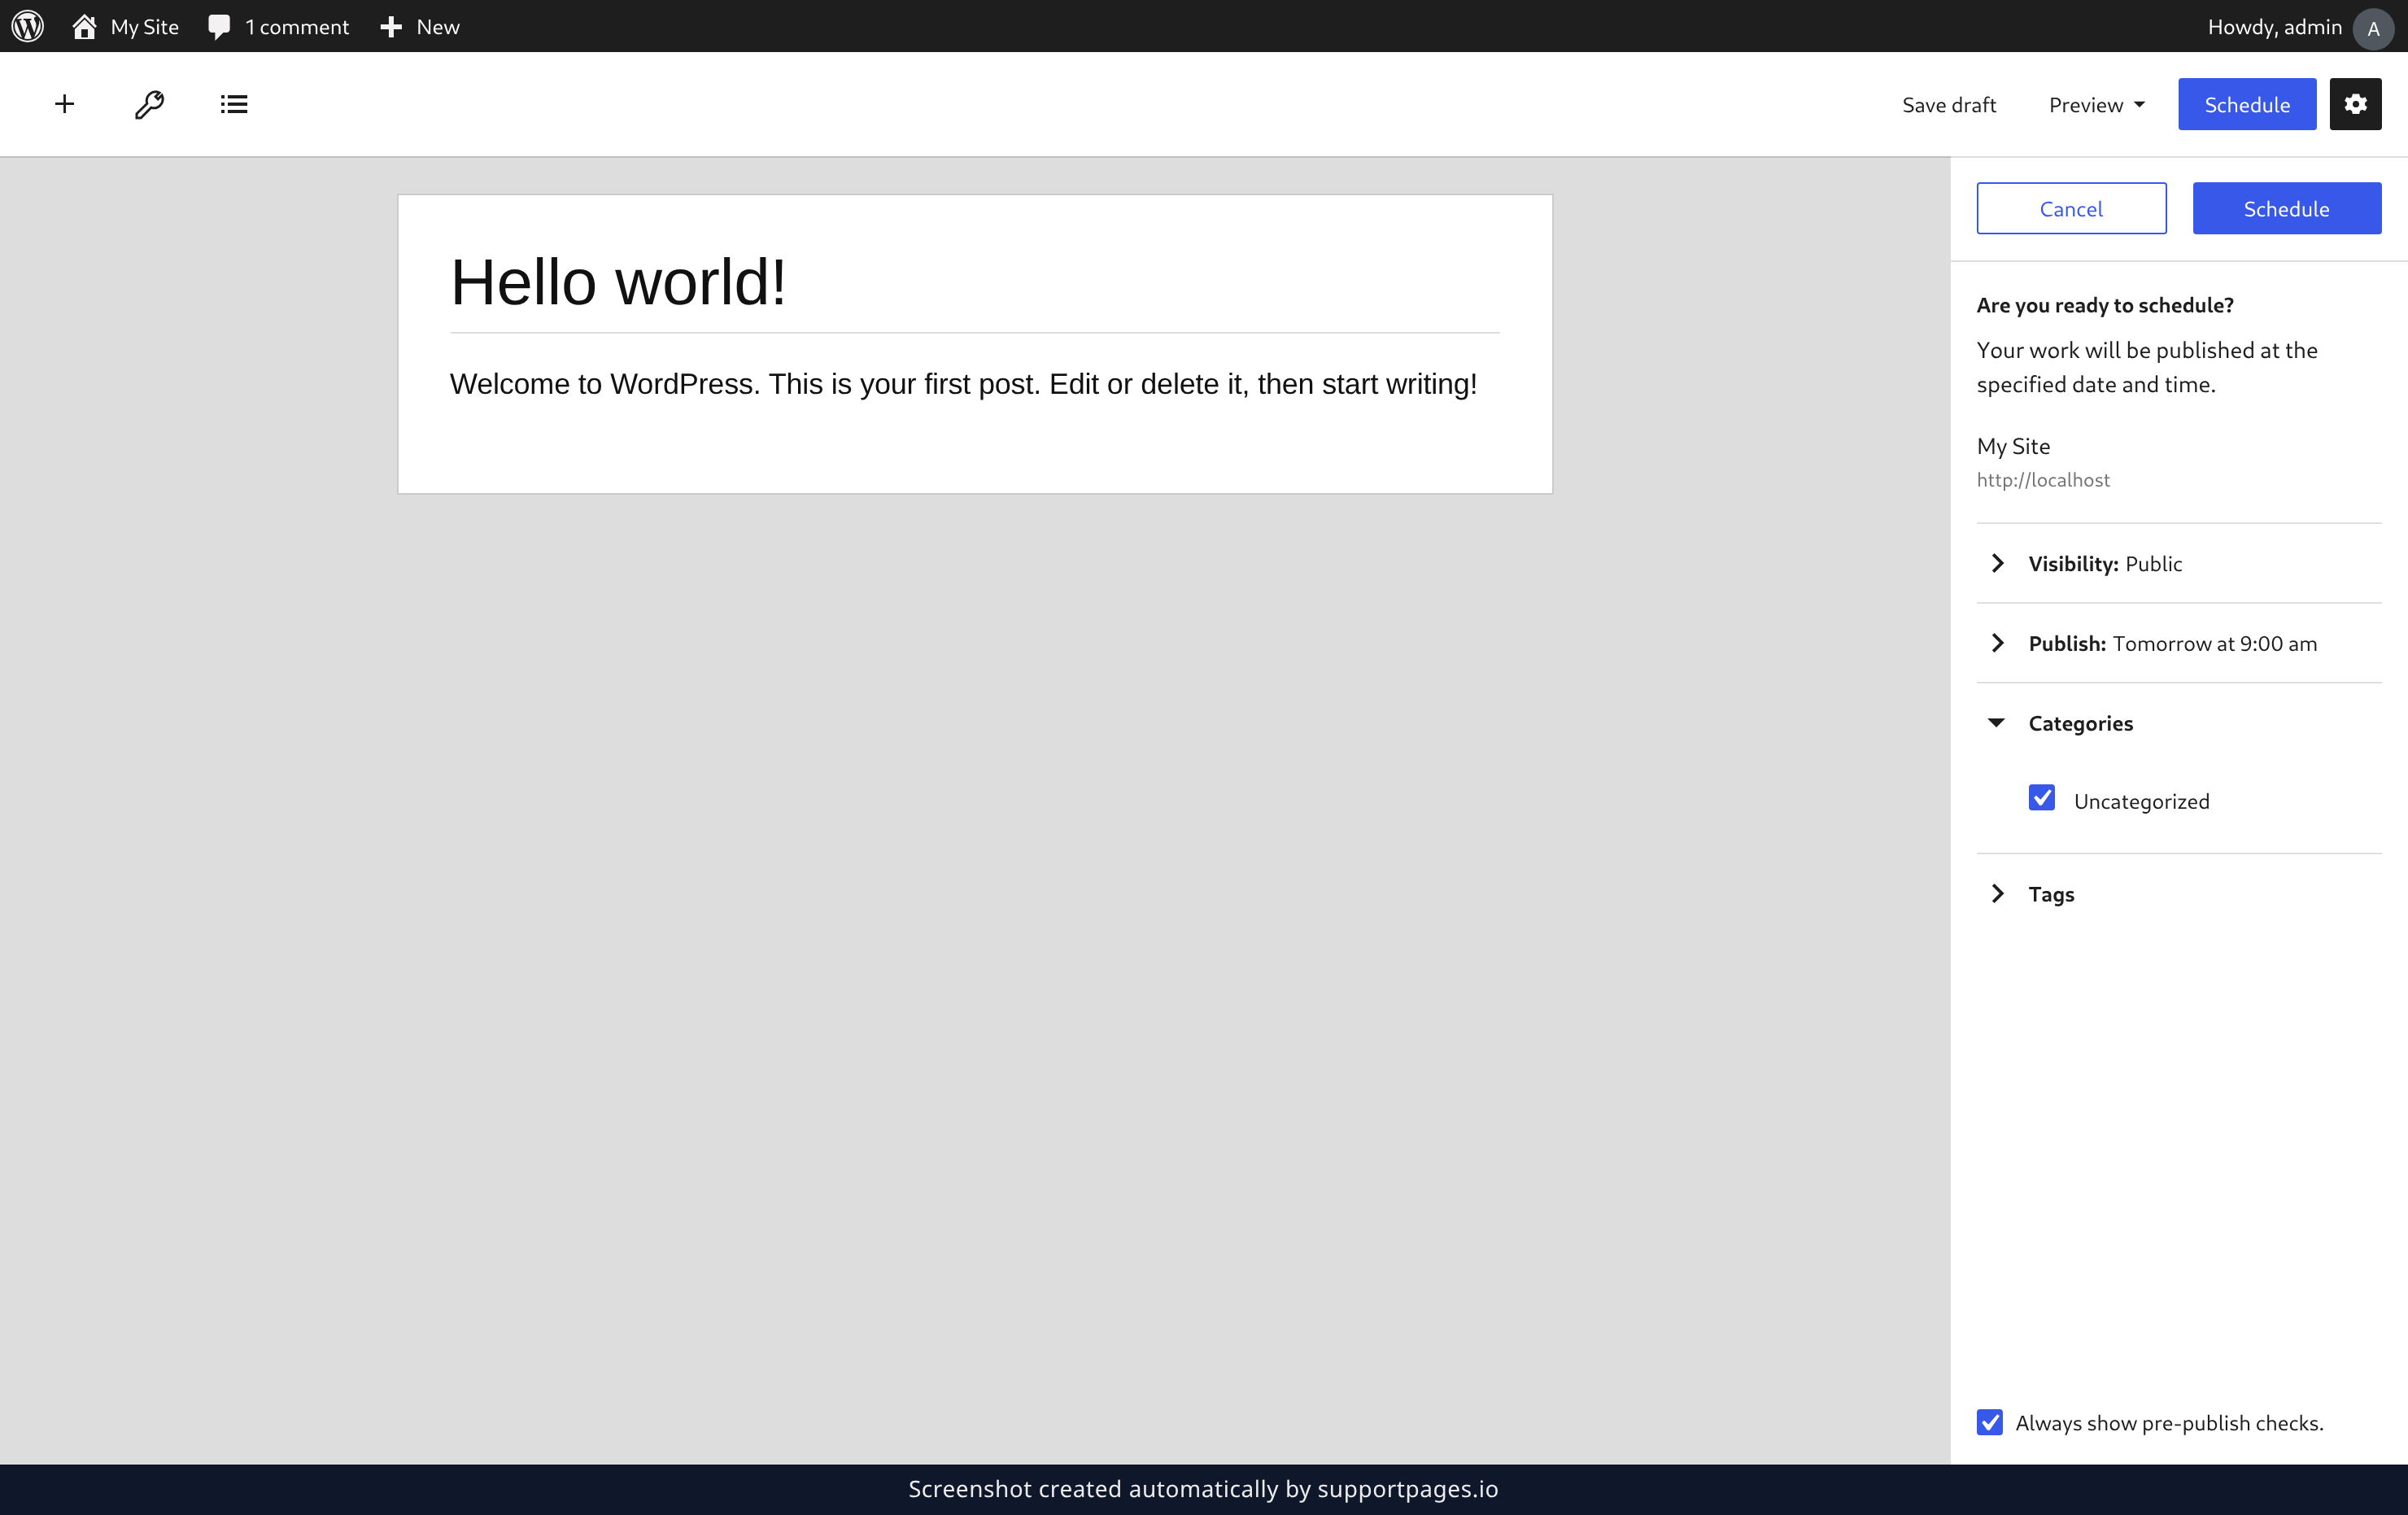Collapse the Categories section
Viewport: 2408px width, 1515px height.
coord(2179,723)
